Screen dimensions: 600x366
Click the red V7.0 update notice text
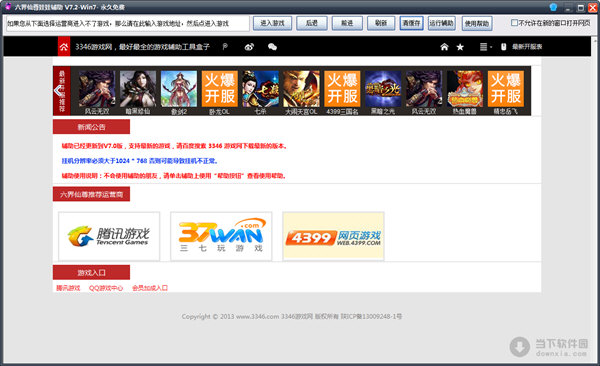174,146
